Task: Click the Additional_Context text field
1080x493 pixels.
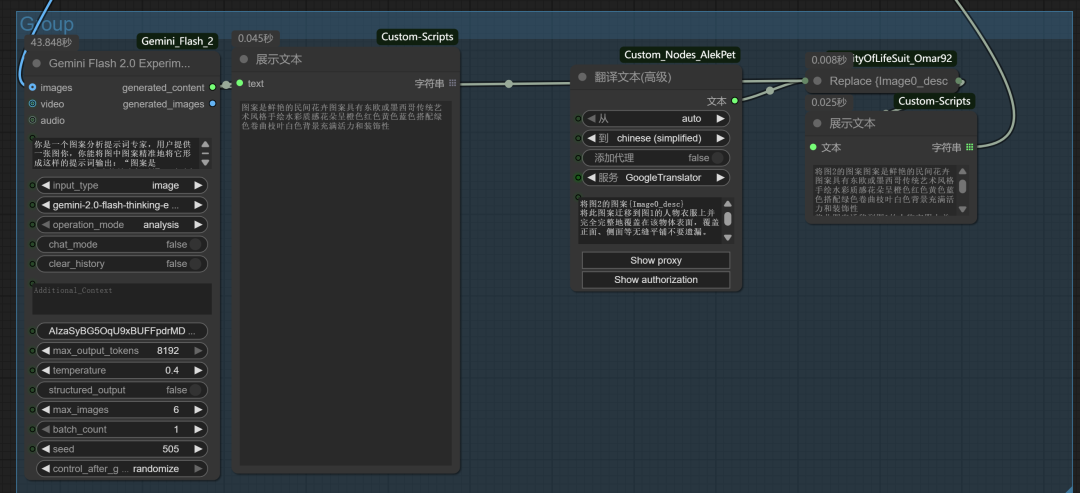Action: [x=121, y=300]
